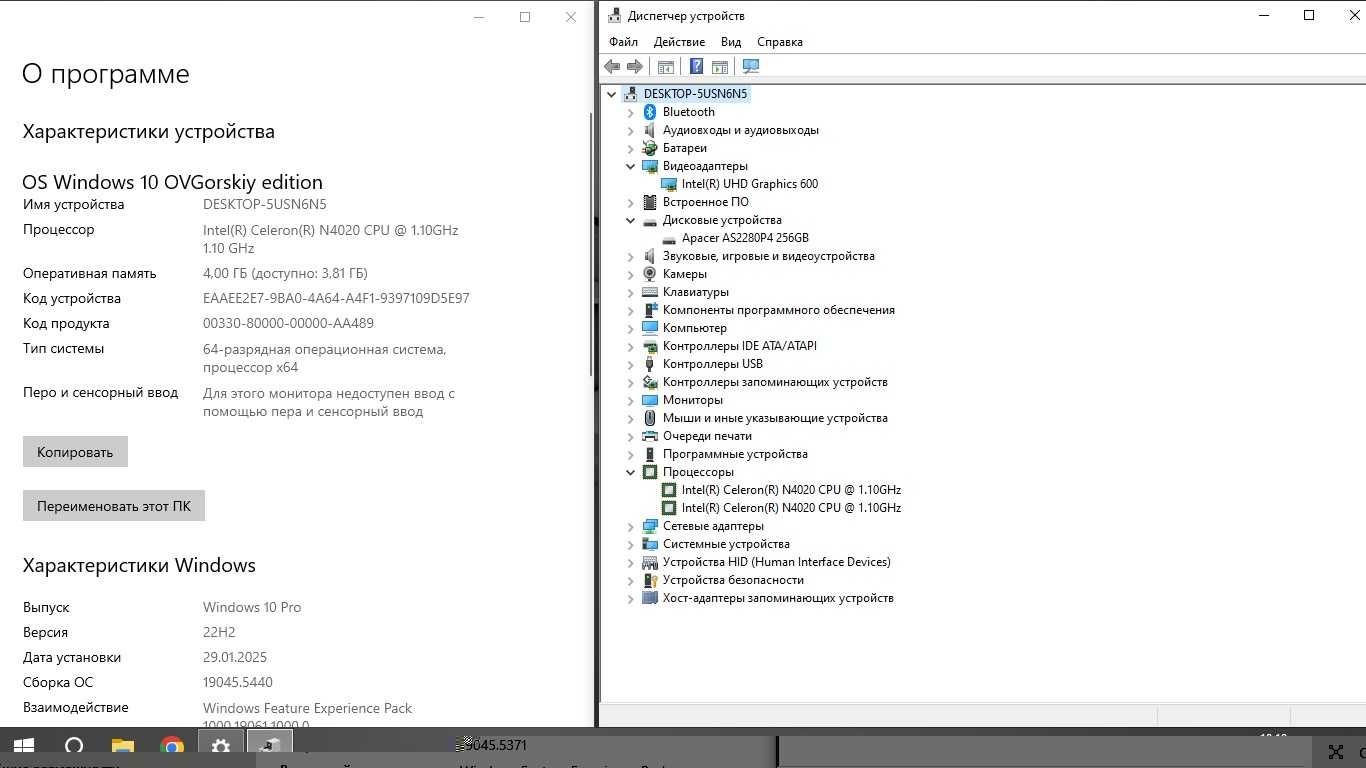
Task: Toggle the console tree pane toolbar icon
Action: [x=665, y=66]
